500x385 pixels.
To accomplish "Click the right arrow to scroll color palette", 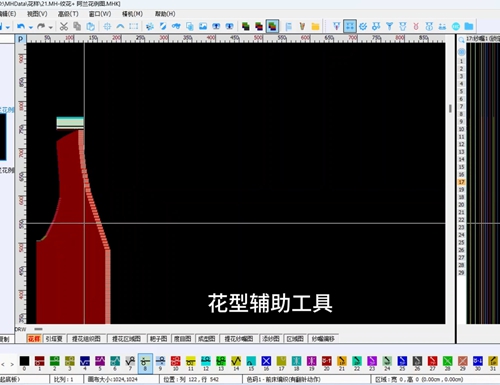I will coord(12,364).
